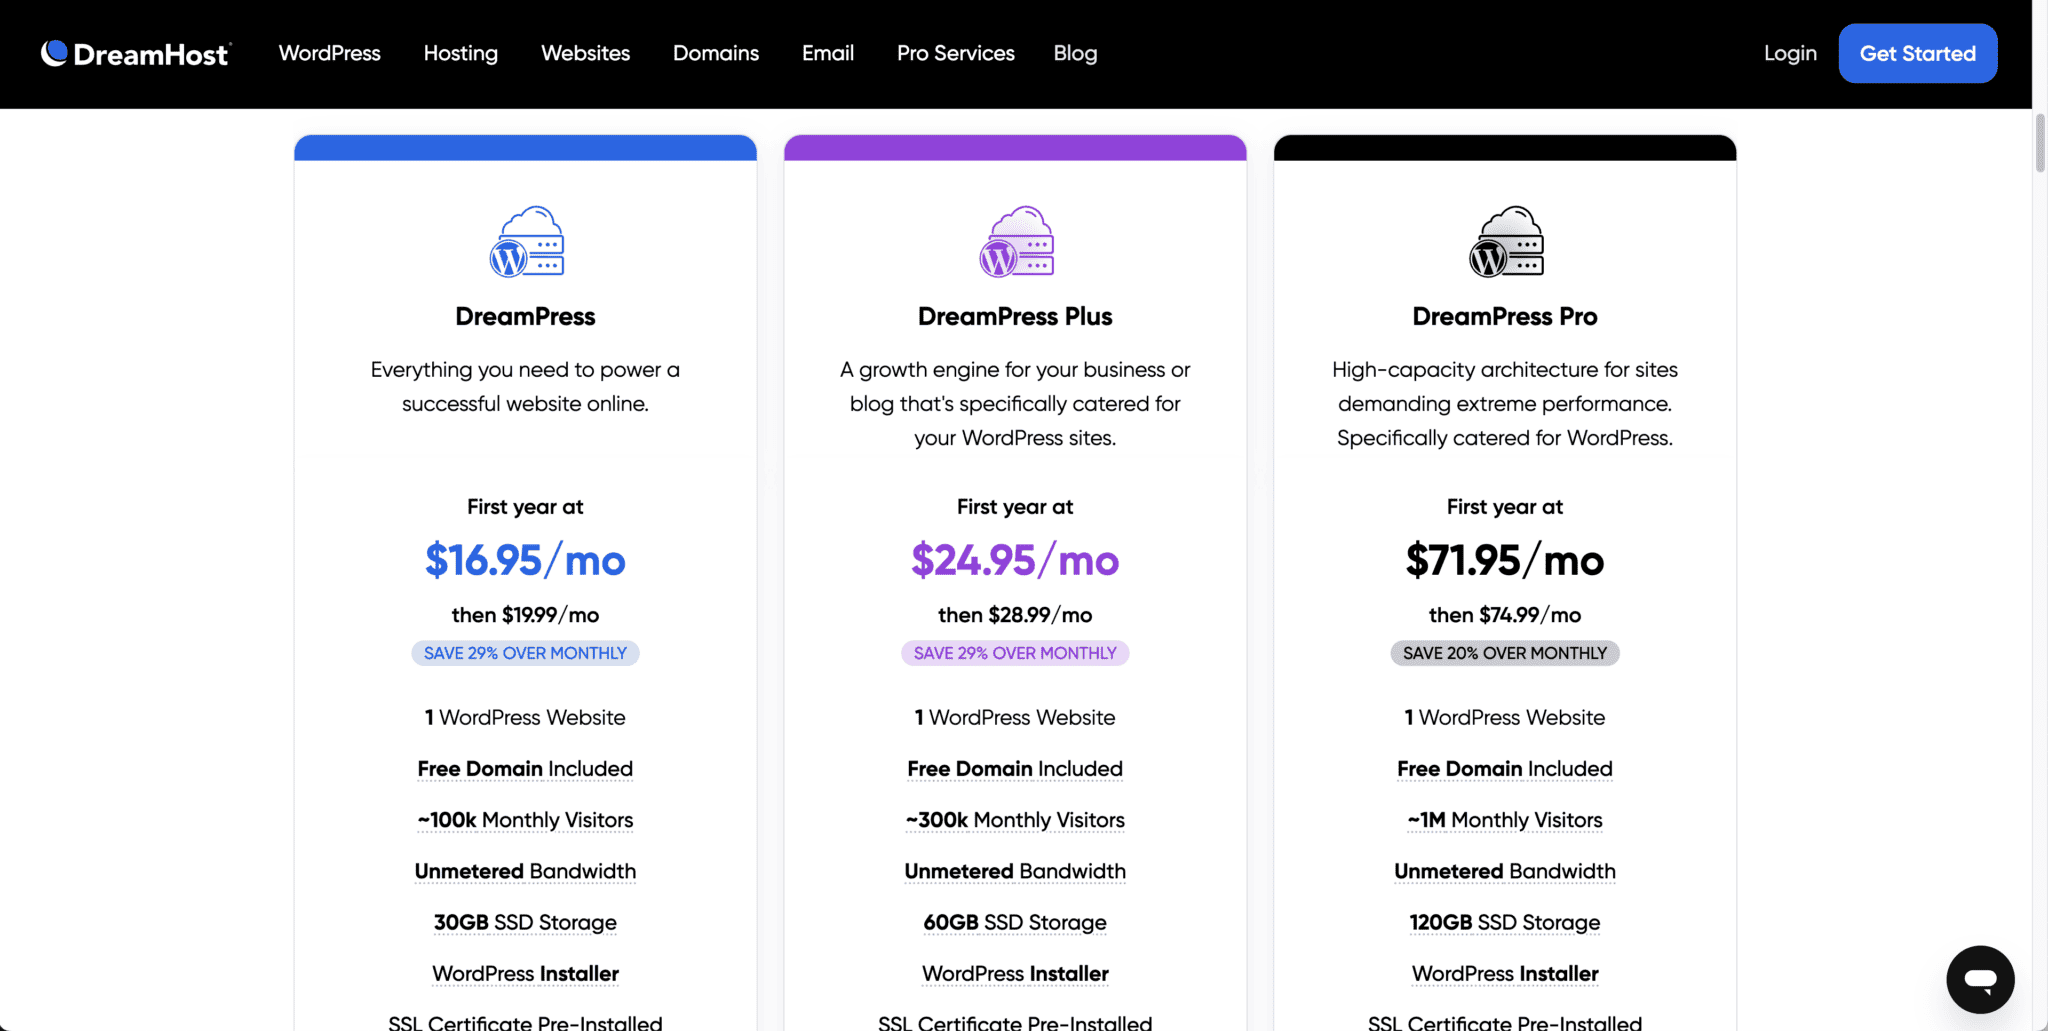Click 120GB SSD Storage feature

[1505, 922]
